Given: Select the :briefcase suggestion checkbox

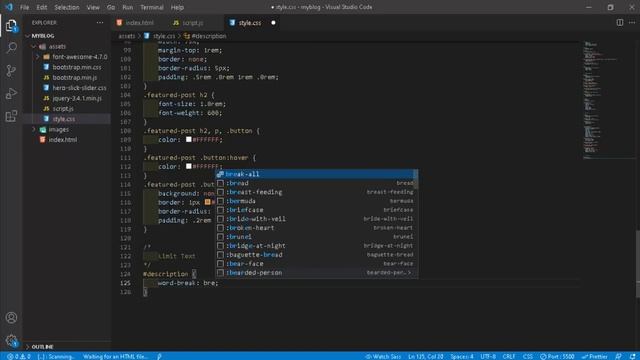Looking at the screenshot, I should (220, 210).
